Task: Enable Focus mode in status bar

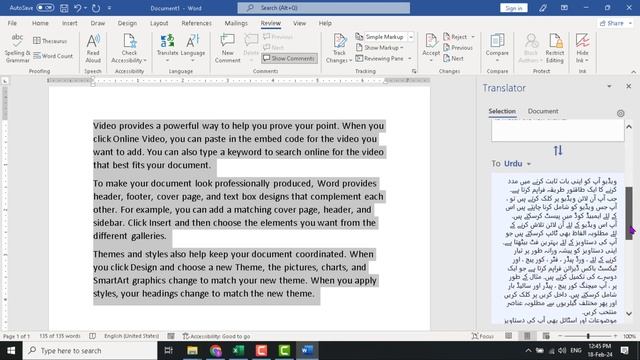Action: pyautogui.click(x=482, y=336)
